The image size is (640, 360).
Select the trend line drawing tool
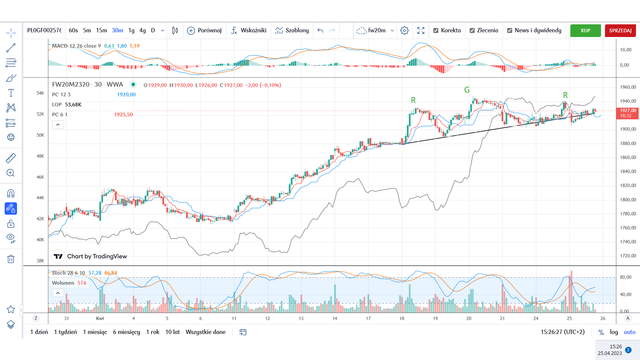pyautogui.click(x=11, y=48)
